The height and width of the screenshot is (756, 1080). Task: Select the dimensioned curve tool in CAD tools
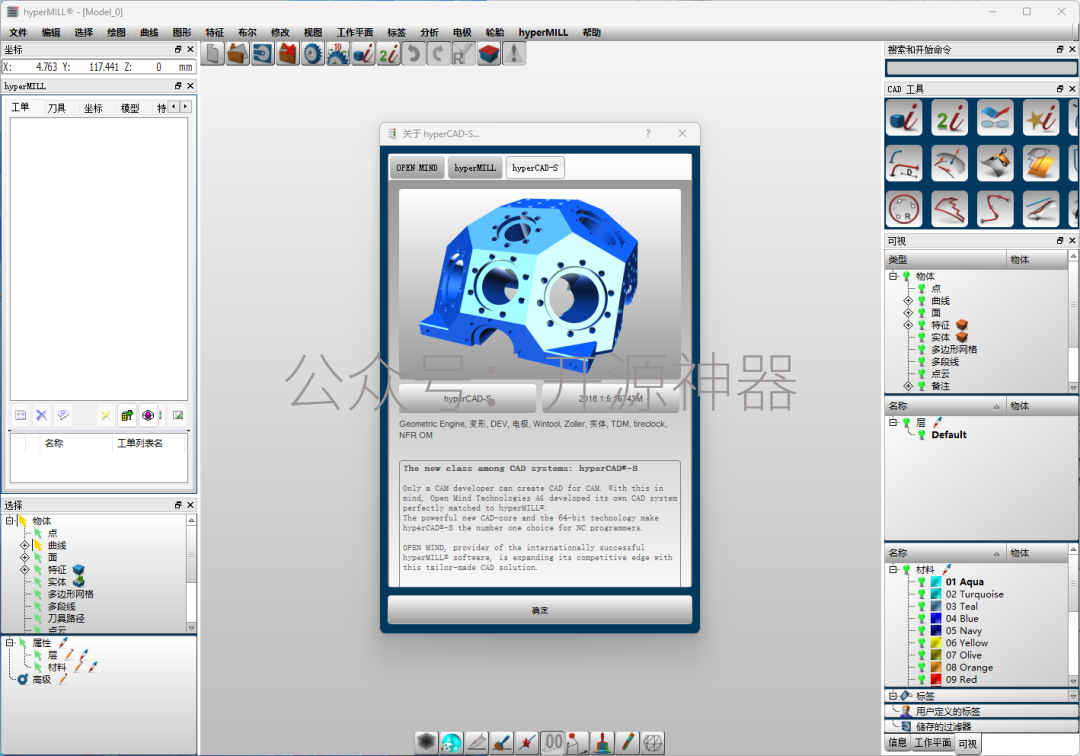(904, 163)
